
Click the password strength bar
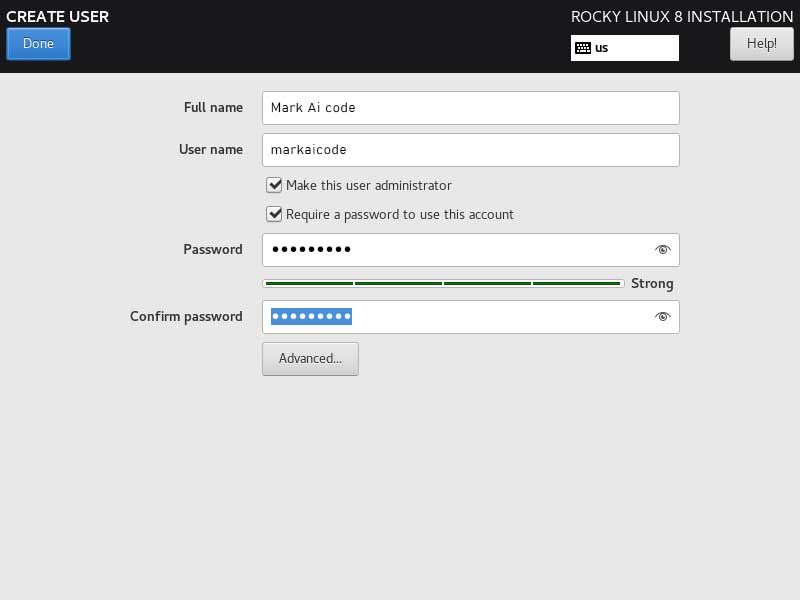443,284
